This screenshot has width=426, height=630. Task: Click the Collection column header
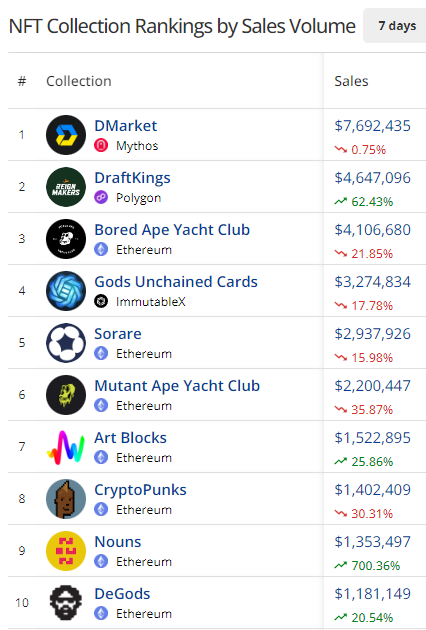(x=79, y=81)
